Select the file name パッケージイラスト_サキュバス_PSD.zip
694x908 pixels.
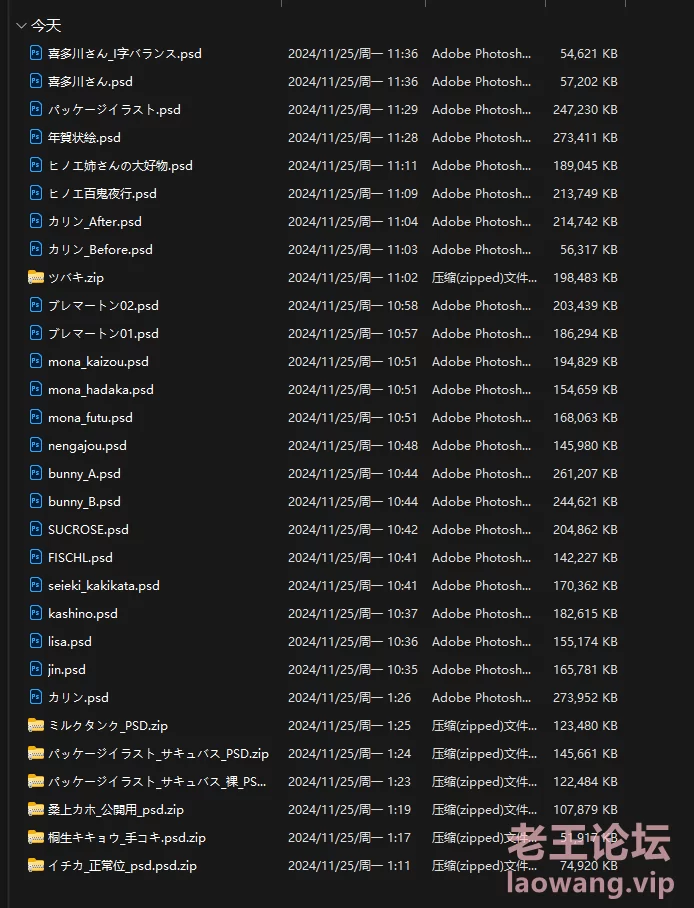158,753
